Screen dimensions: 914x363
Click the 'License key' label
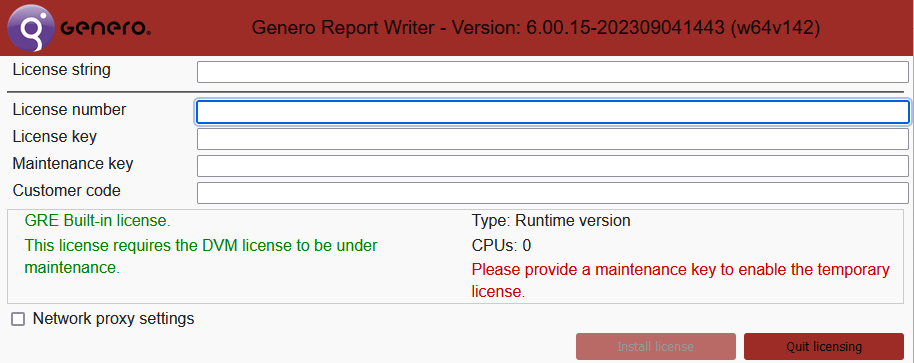pyautogui.click(x=55, y=136)
